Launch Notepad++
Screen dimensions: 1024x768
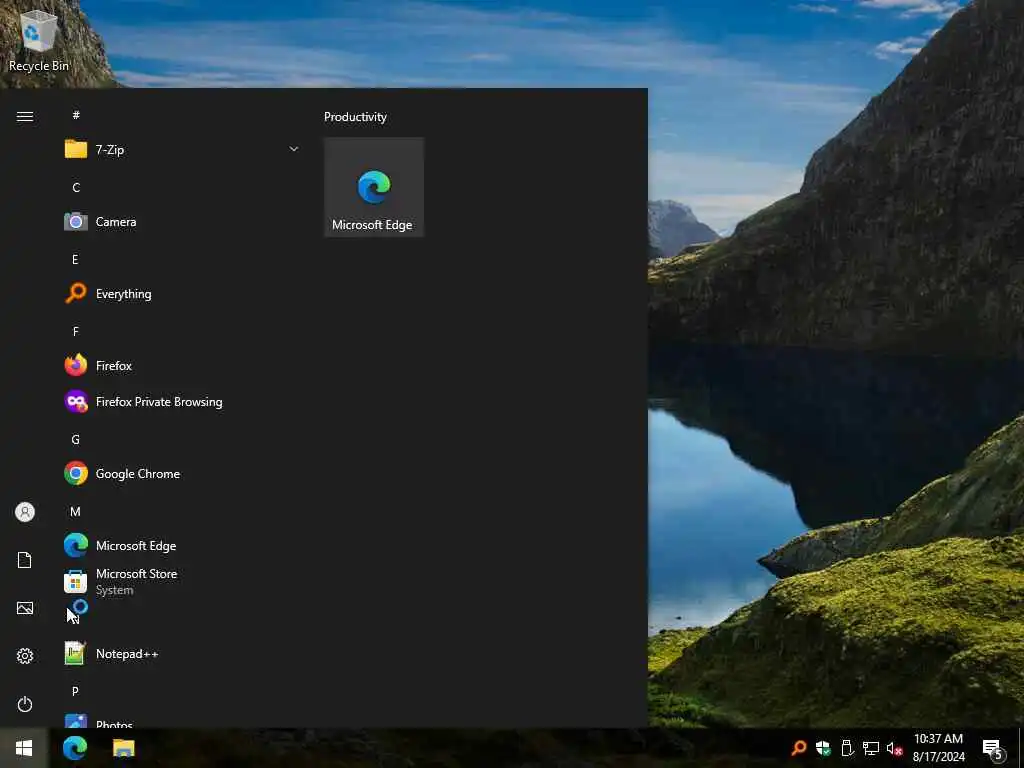click(182, 654)
